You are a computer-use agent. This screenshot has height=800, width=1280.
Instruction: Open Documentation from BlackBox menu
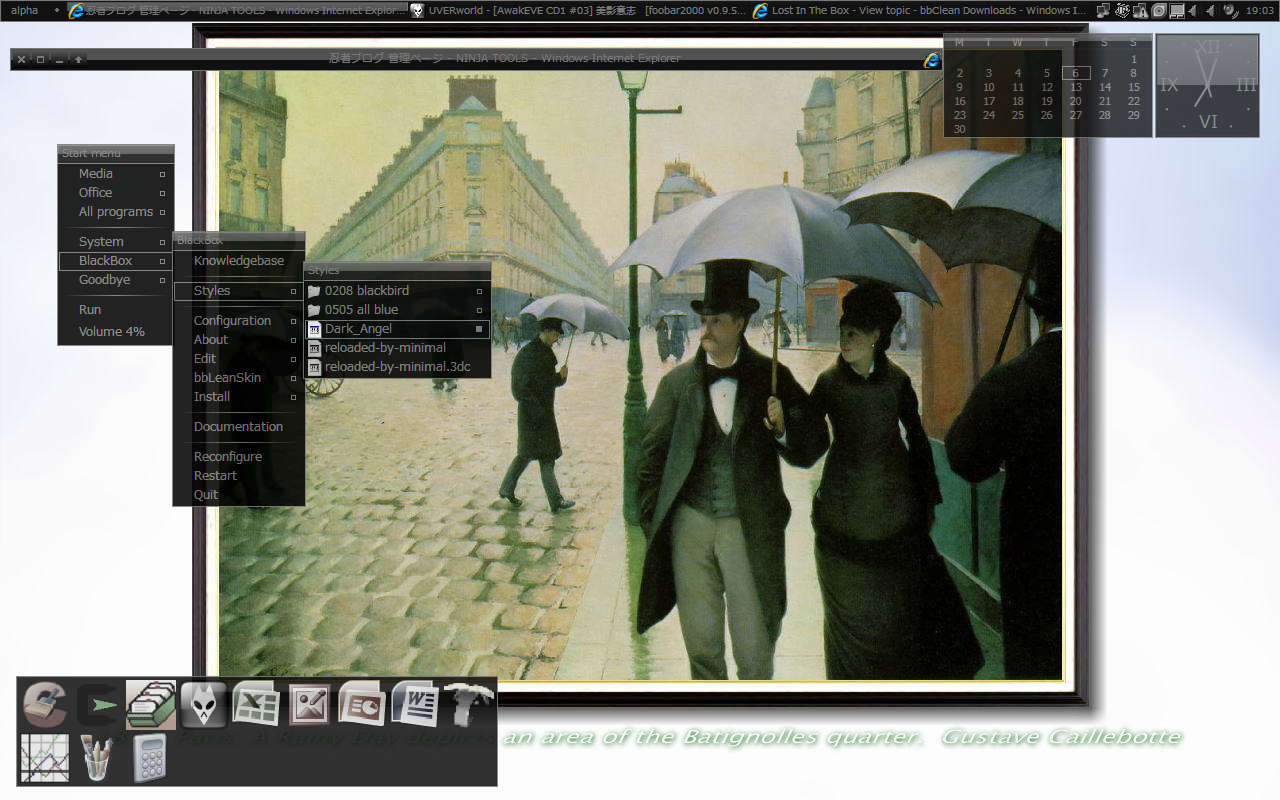239,427
